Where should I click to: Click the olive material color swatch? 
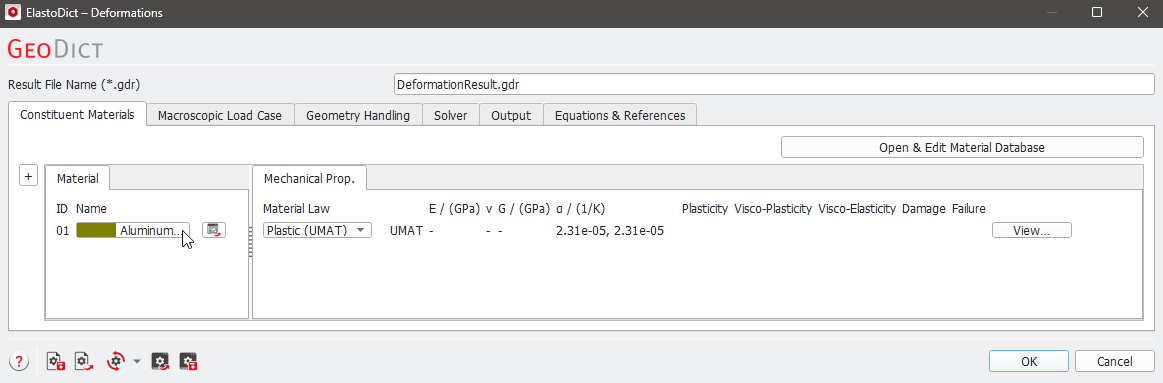pyautogui.click(x=96, y=230)
